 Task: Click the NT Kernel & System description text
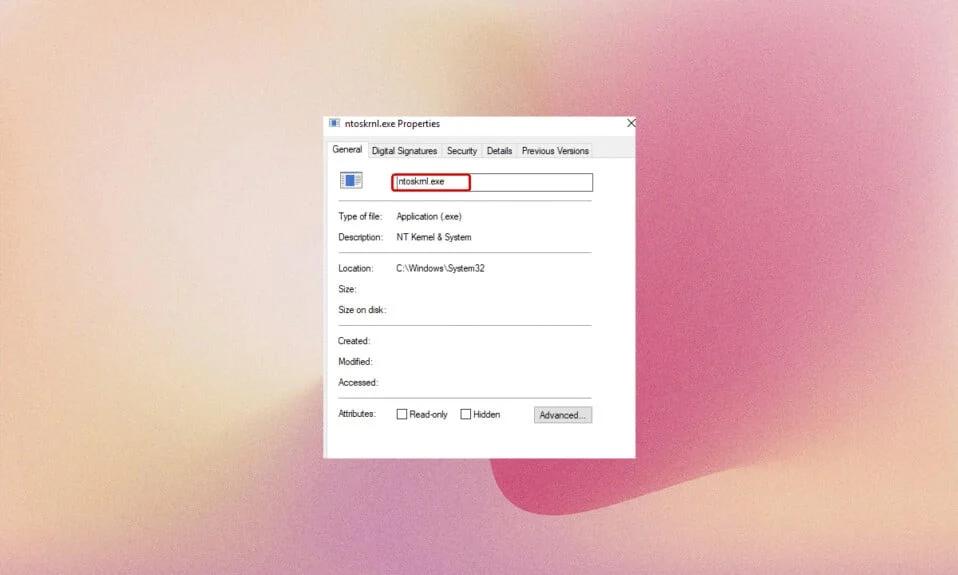pos(434,237)
